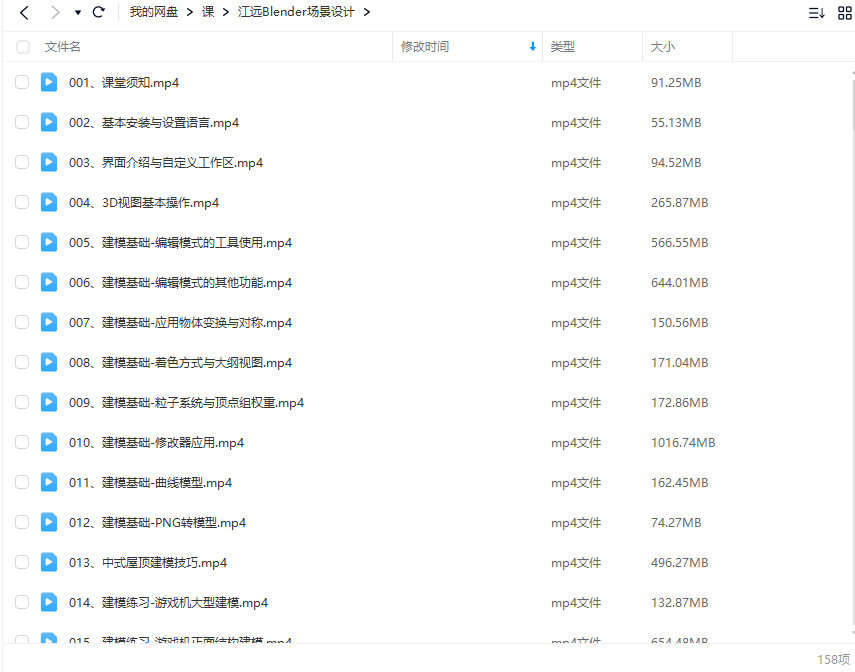Click the blue sort arrow on 修改时间

pyautogui.click(x=532, y=47)
